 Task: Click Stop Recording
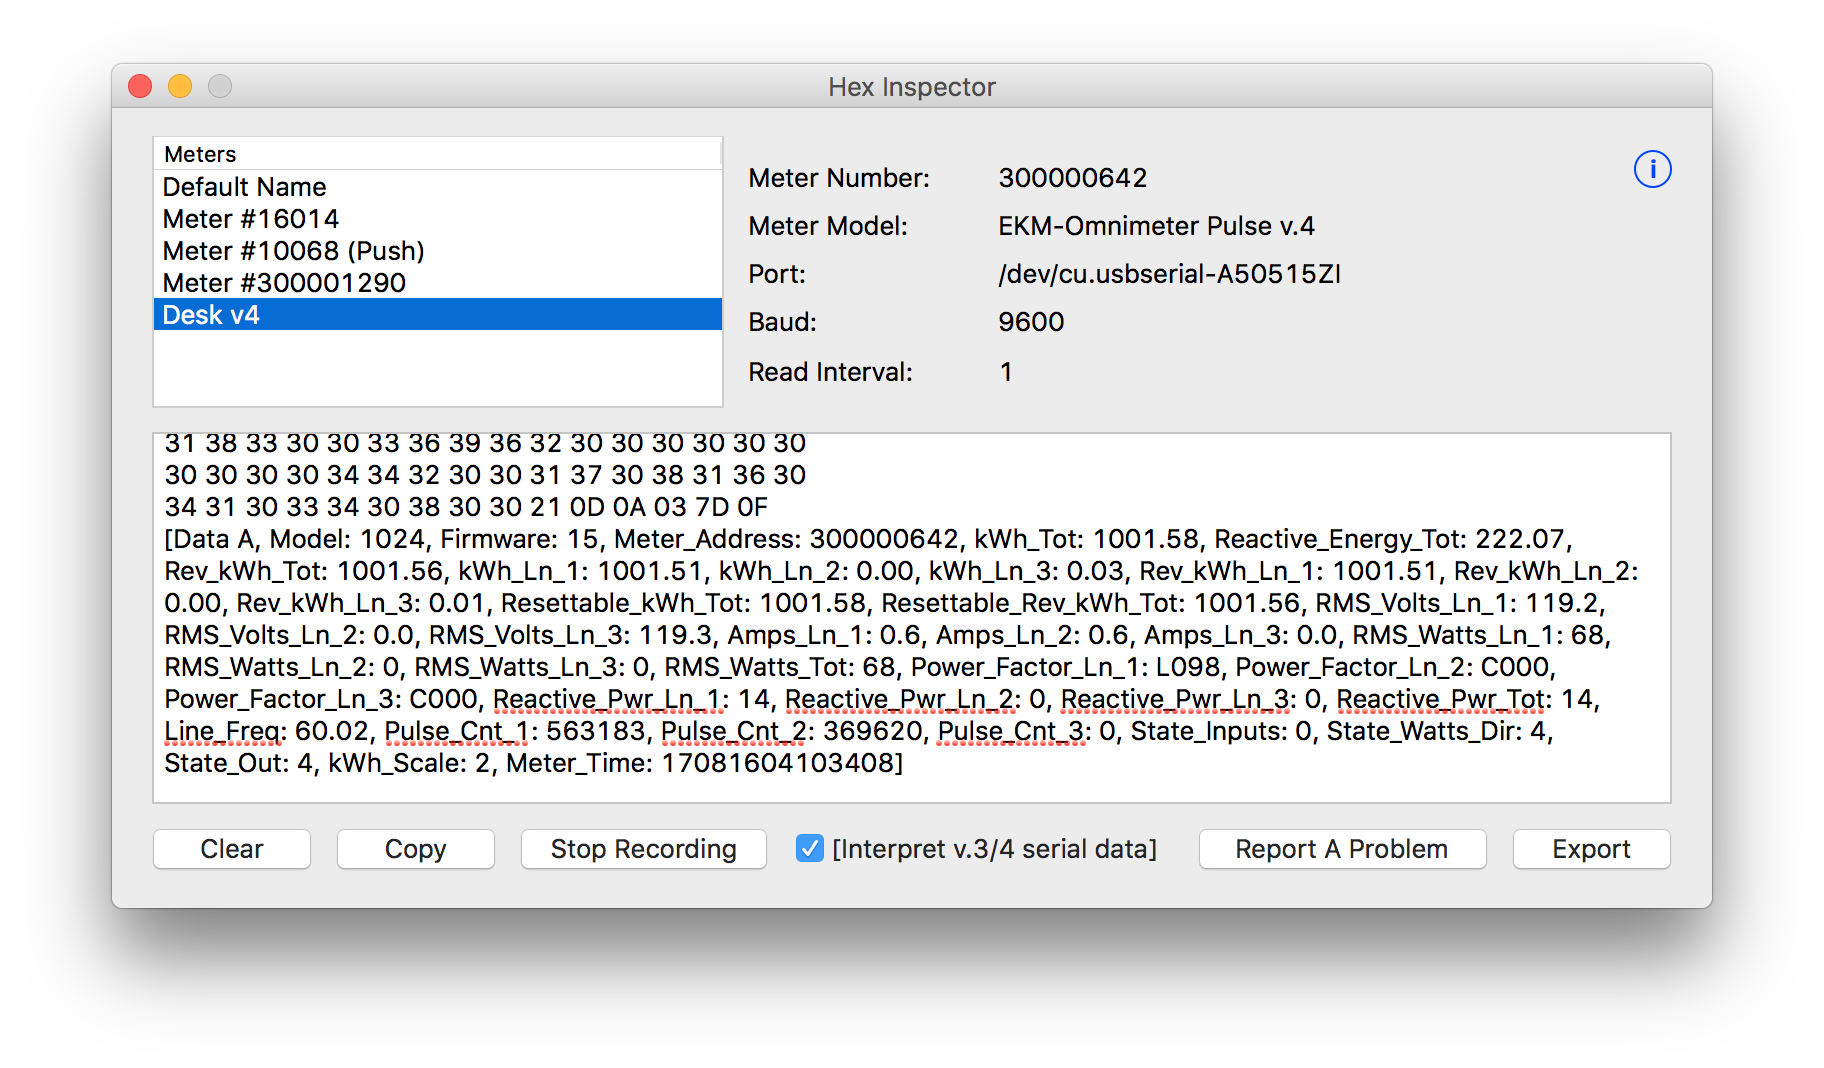click(644, 849)
